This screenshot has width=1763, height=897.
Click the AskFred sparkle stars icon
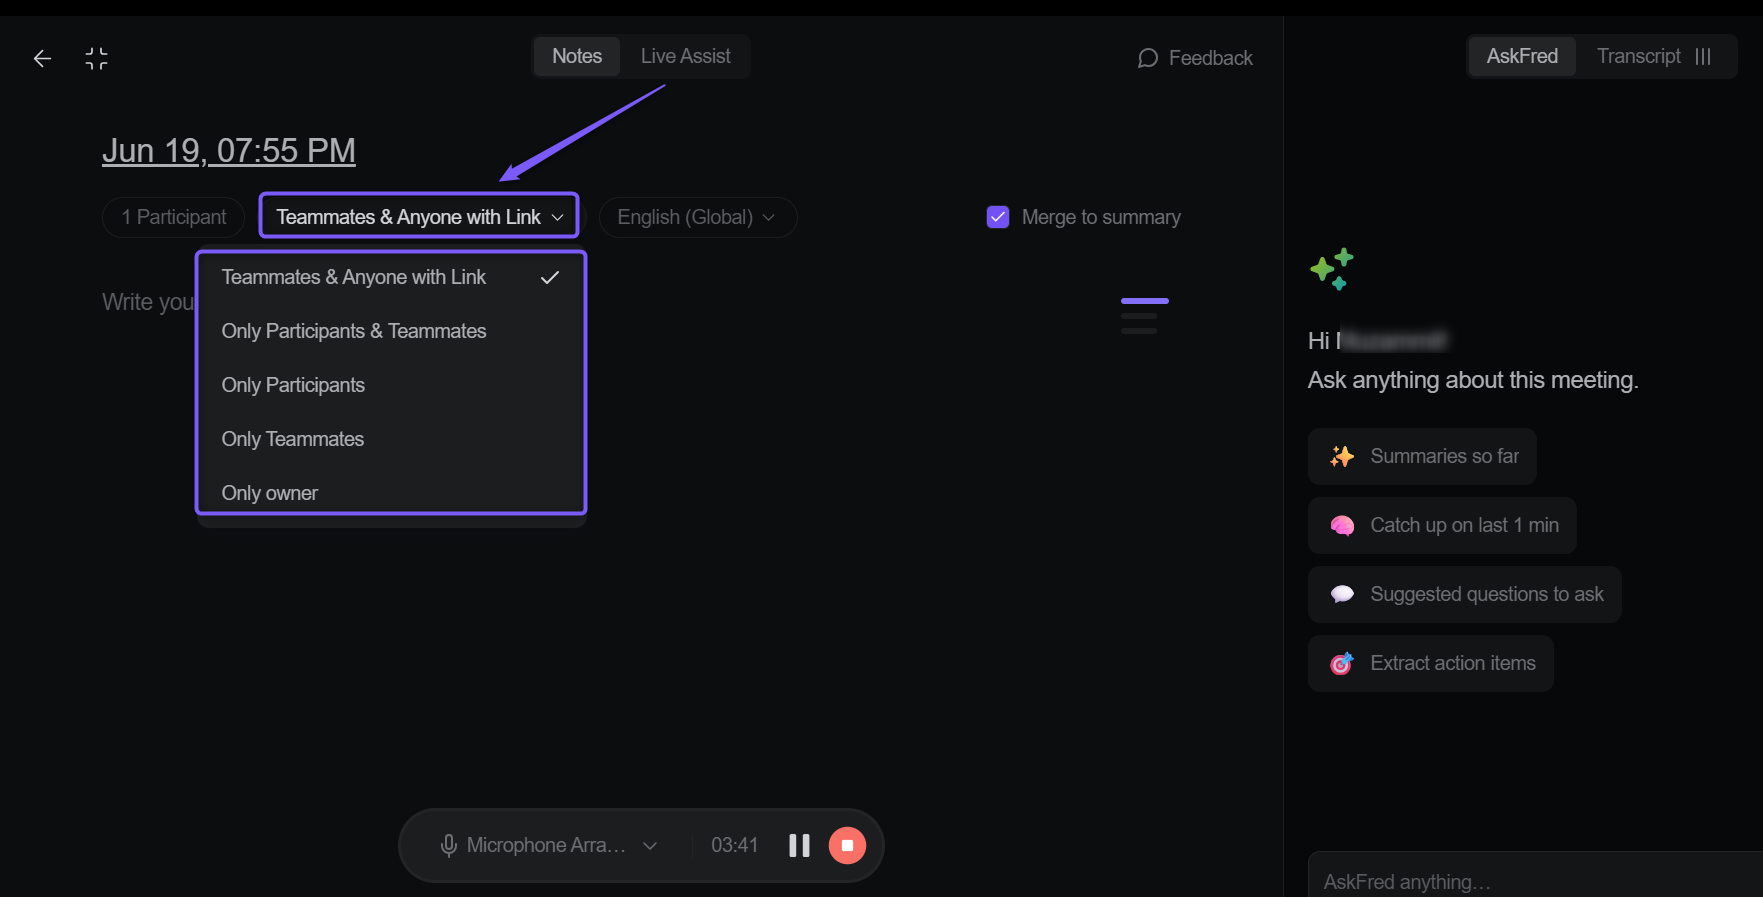coord(1331,269)
